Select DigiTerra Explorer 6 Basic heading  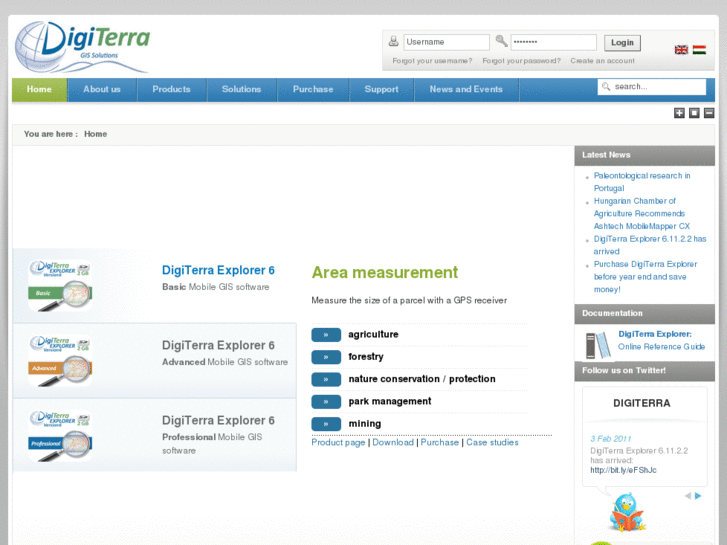pyautogui.click(x=218, y=270)
